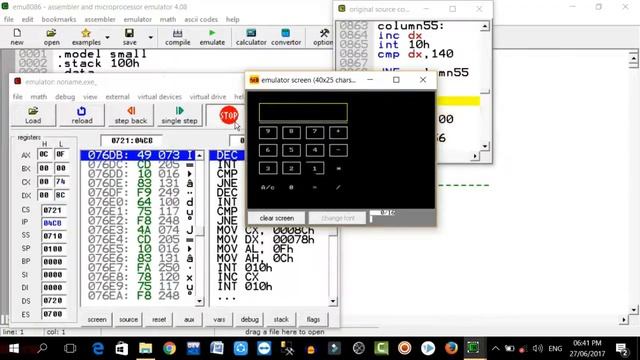Click line 'cmp dx,140' in original source window
Image resolution: width=640 pixels, height=360 pixels.
tap(415, 54)
